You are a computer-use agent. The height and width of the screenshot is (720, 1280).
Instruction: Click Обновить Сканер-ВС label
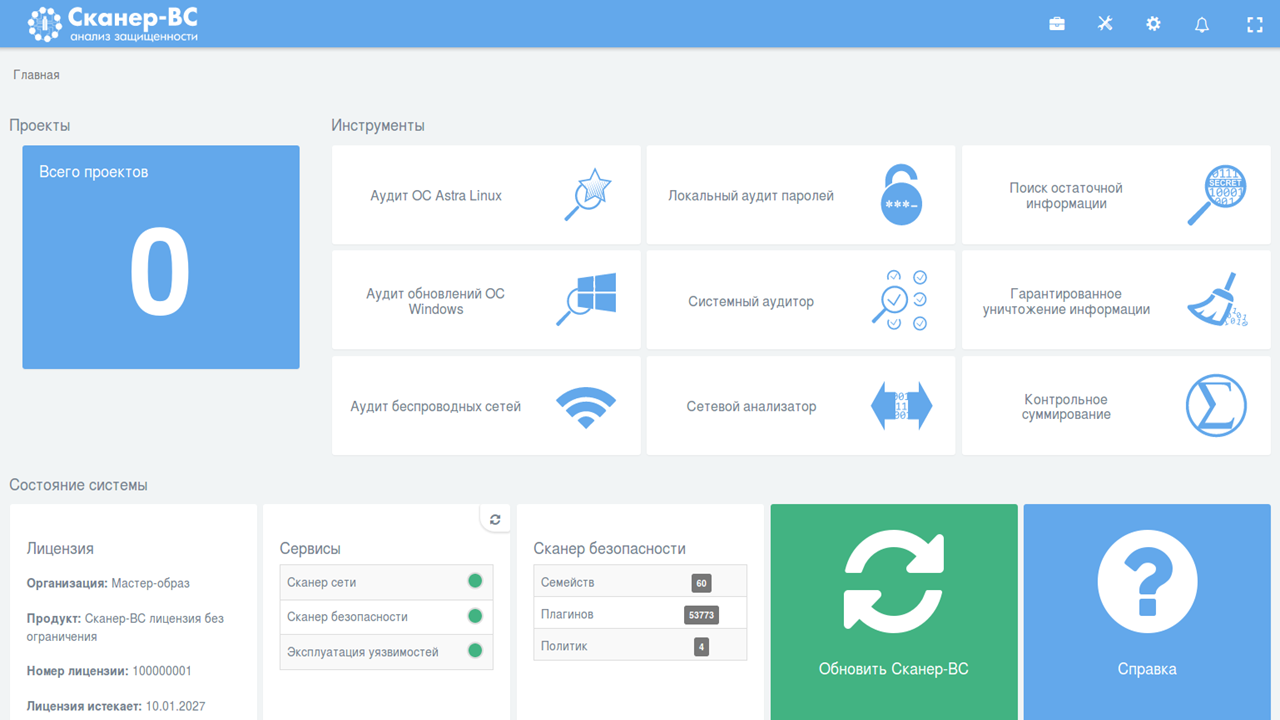pyautogui.click(x=894, y=669)
